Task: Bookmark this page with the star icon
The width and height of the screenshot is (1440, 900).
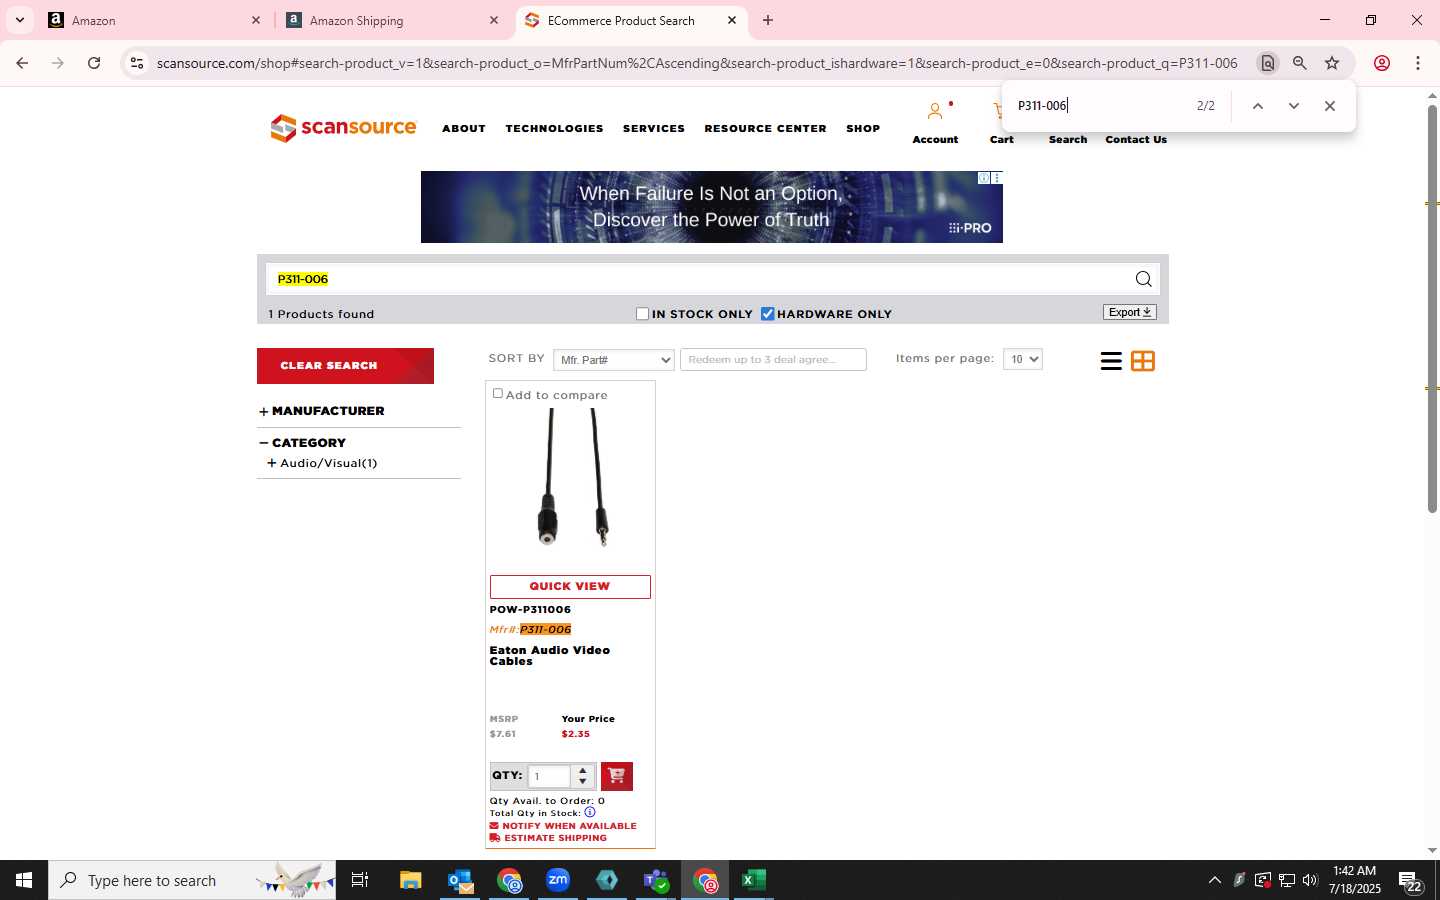Action: 1332,63
